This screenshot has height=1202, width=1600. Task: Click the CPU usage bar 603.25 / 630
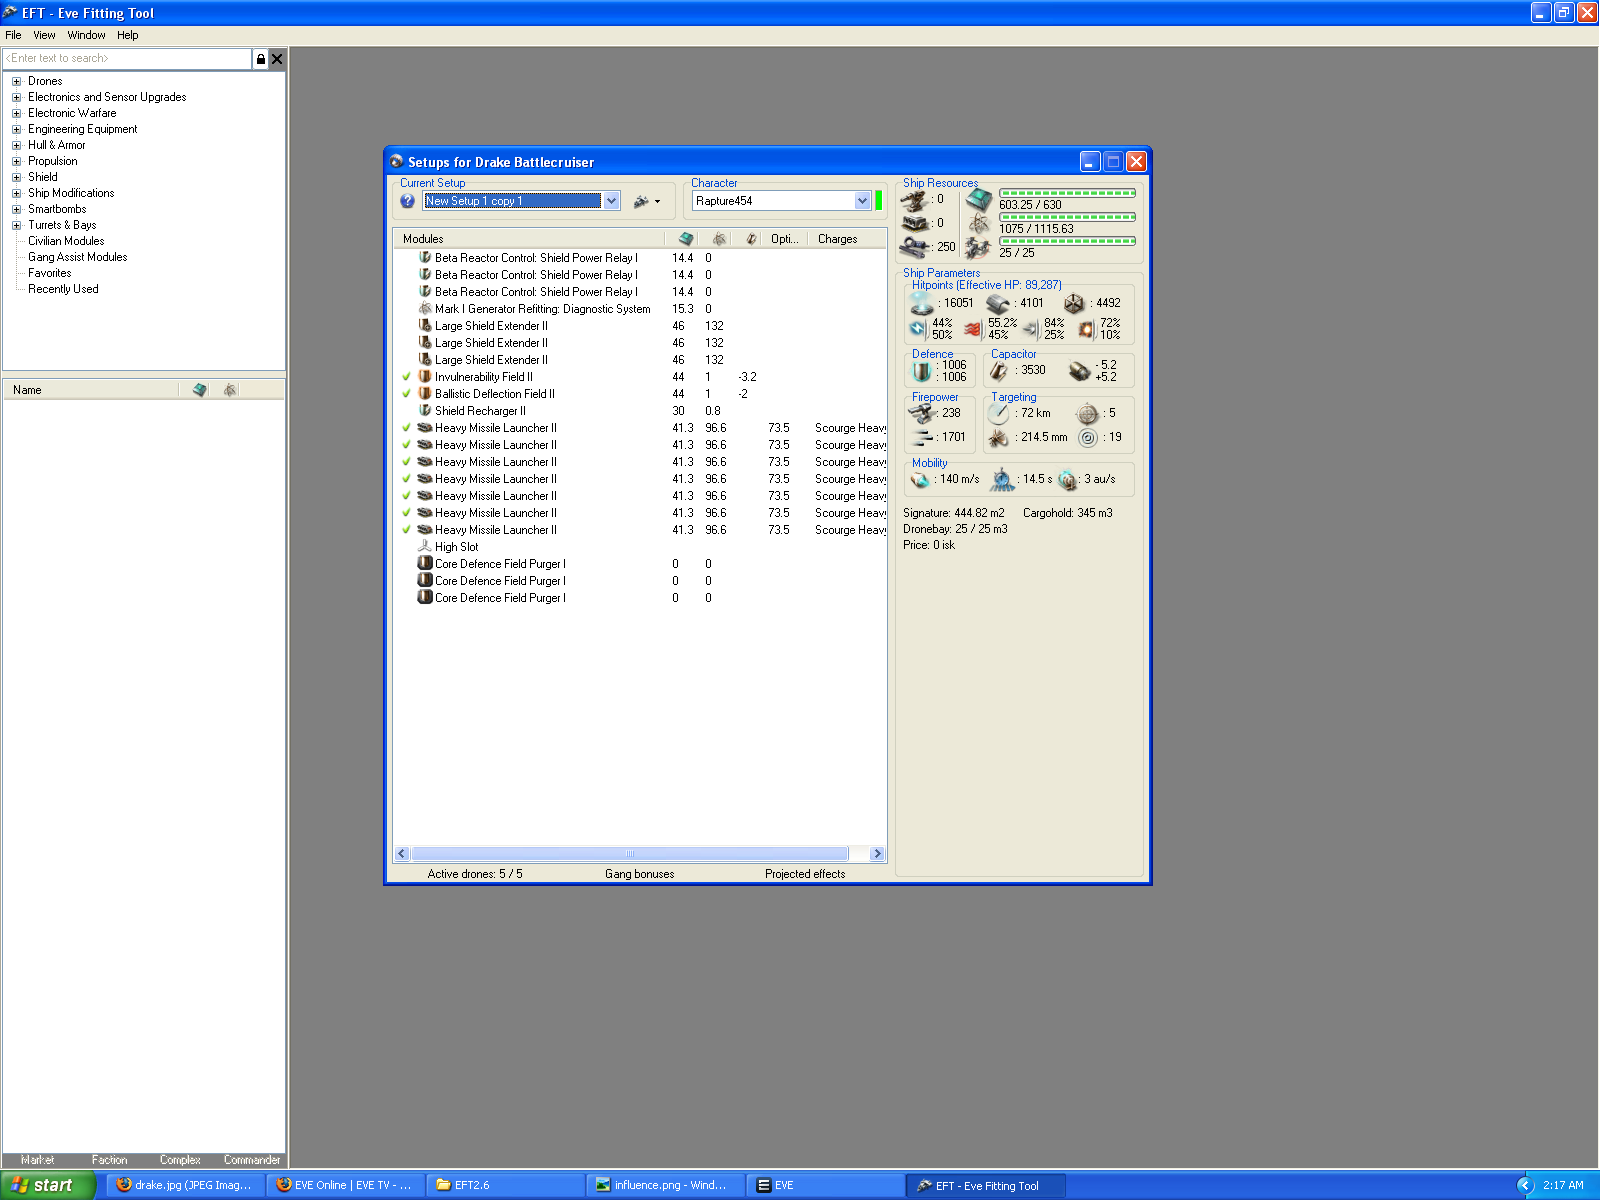click(1067, 193)
